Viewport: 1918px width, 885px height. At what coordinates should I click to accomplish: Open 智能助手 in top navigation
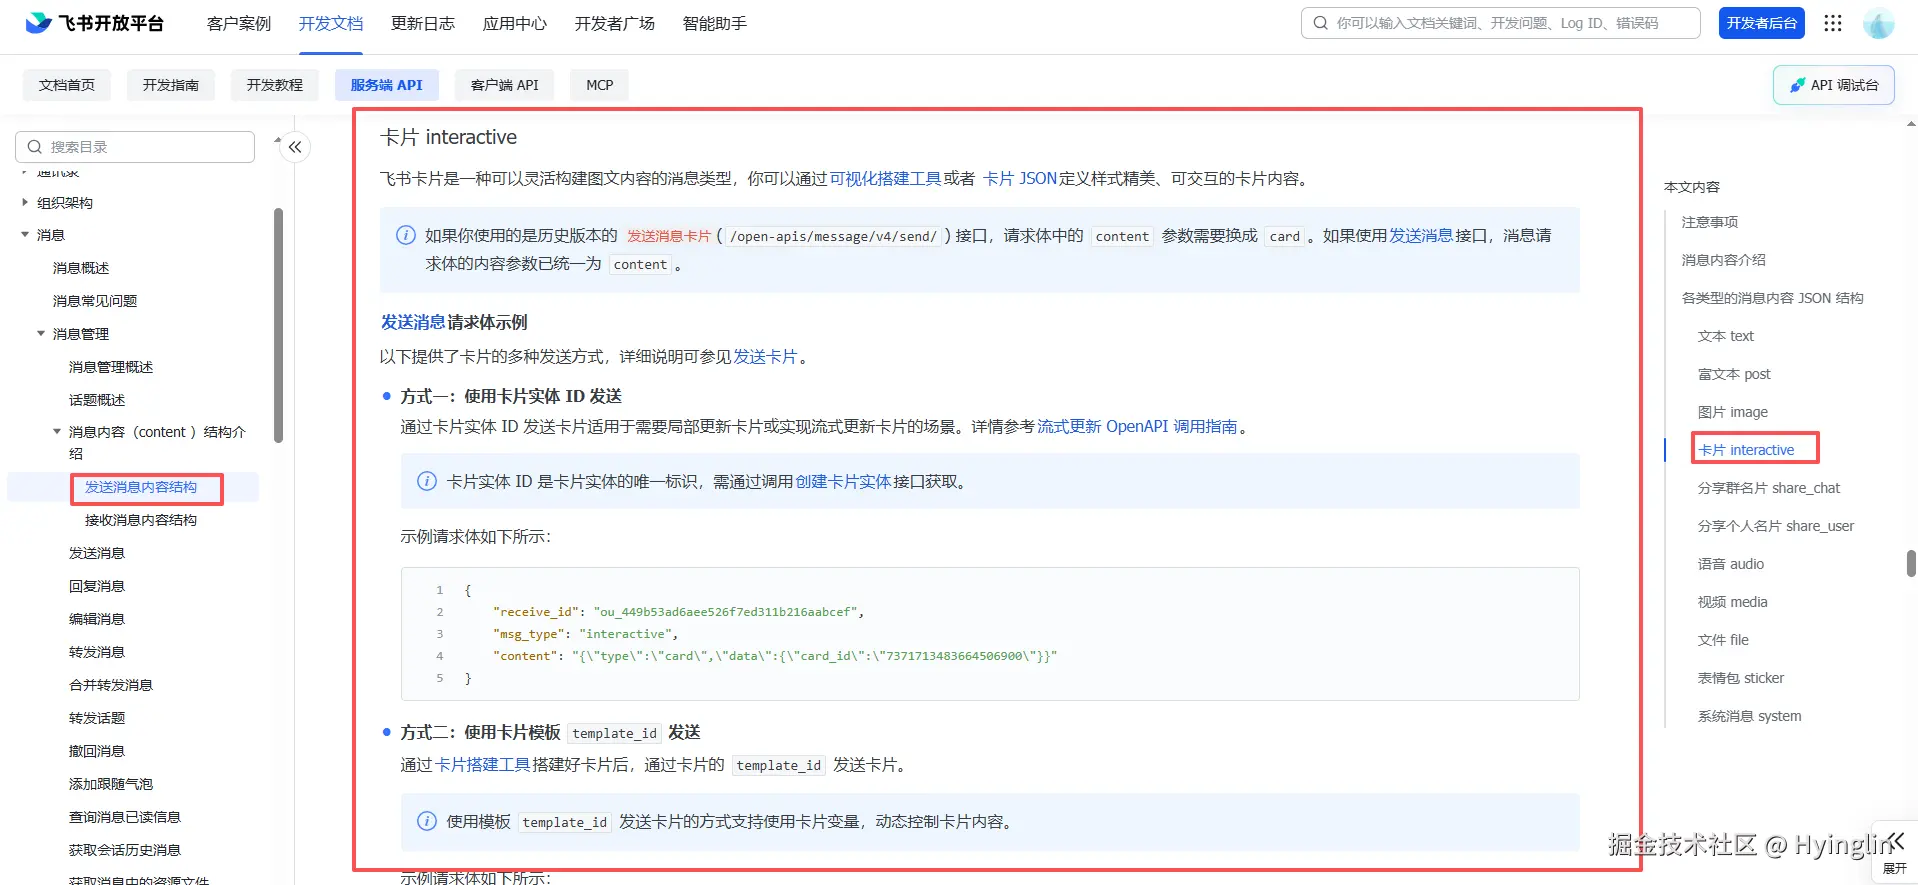coord(715,23)
